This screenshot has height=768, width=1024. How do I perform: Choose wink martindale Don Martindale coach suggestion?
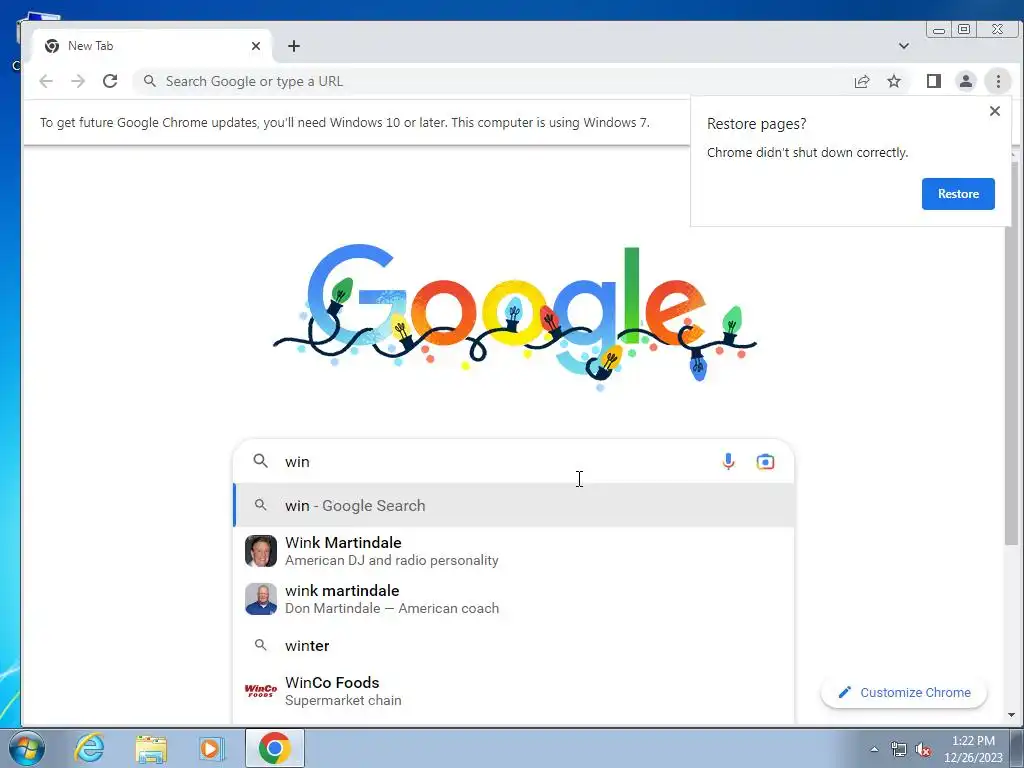click(514, 599)
